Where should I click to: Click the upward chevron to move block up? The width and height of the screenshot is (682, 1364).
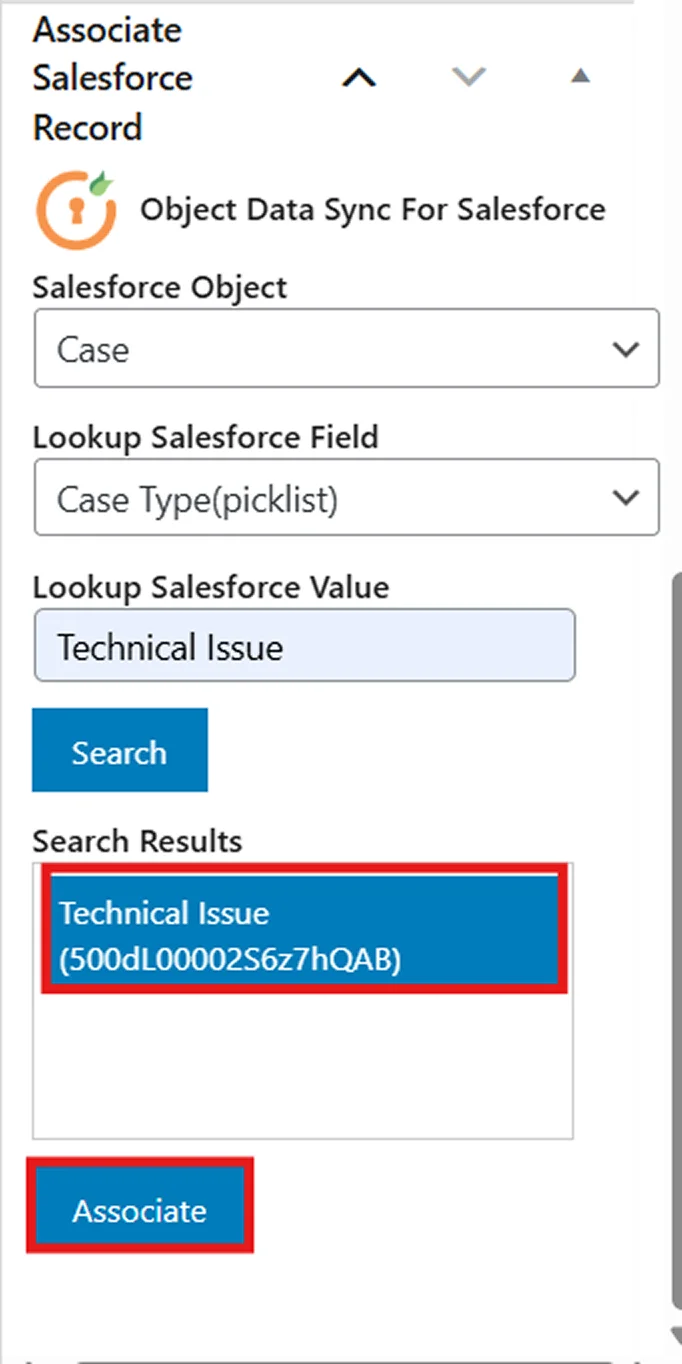point(358,77)
